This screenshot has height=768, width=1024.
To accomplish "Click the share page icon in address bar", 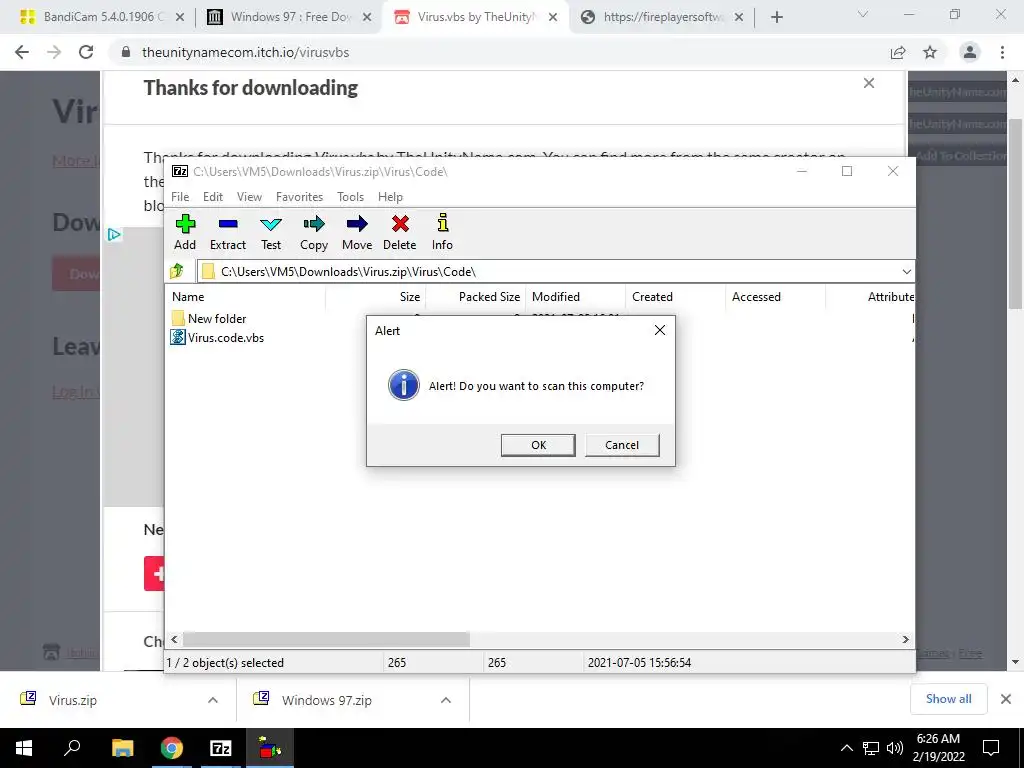I will coord(898,52).
